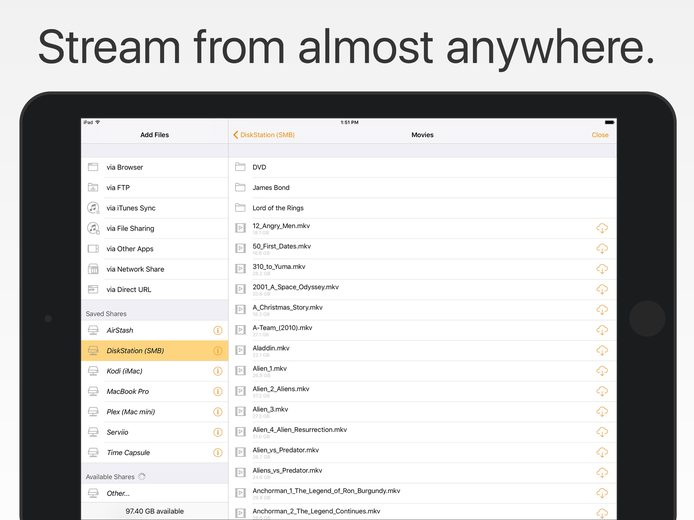The width and height of the screenshot is (694, 520).
Task: Download 2001_A_Space_Odyssey.mkv via its cloud icon
Action: click(x=601, y=289)
